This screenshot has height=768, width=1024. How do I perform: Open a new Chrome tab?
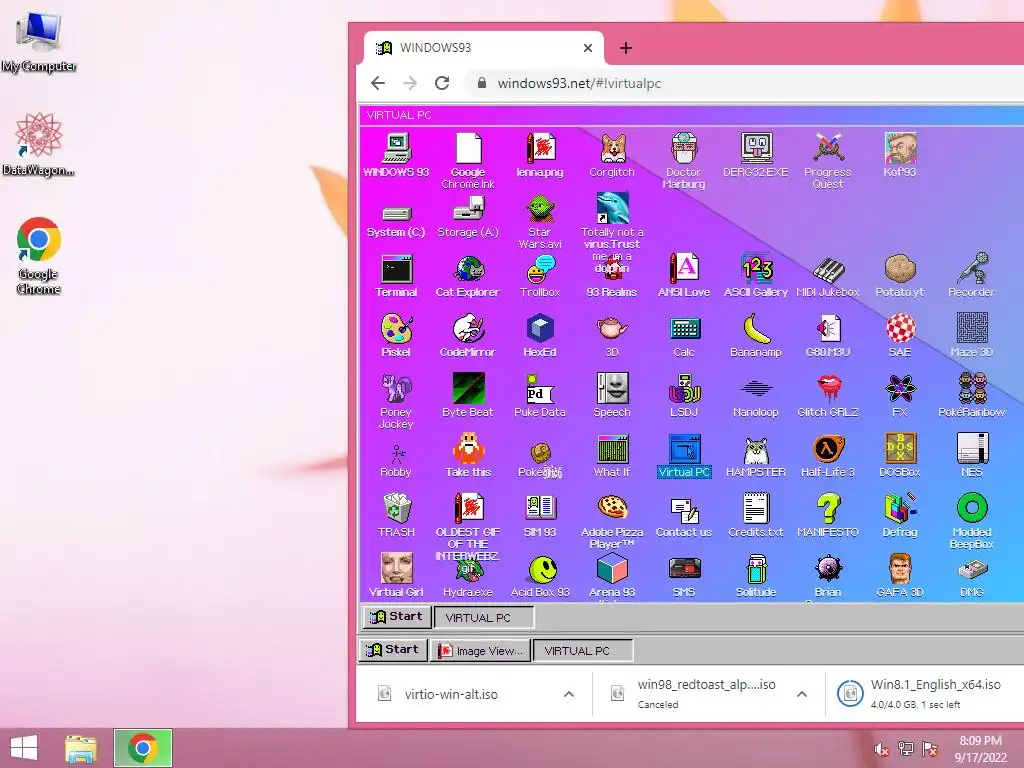[626, 48]
